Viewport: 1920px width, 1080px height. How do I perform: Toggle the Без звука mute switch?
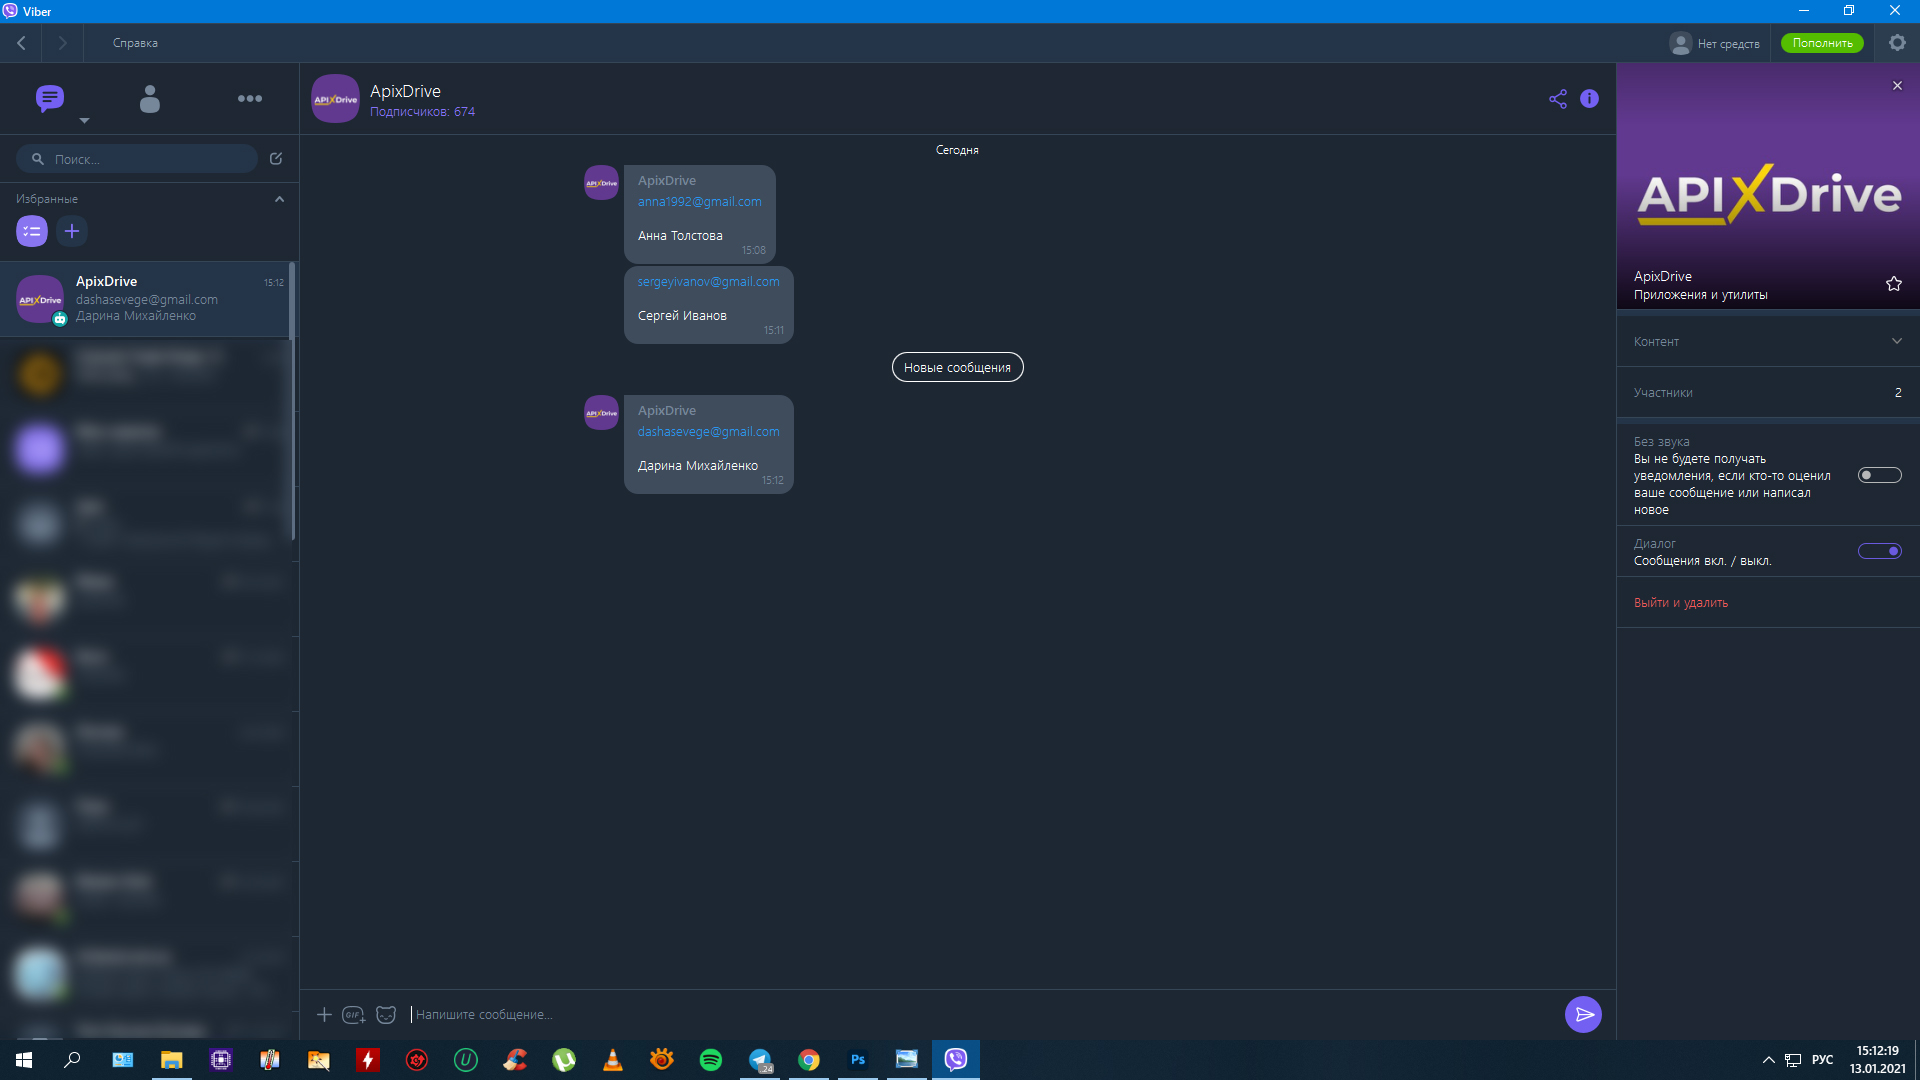(1879, 475)
